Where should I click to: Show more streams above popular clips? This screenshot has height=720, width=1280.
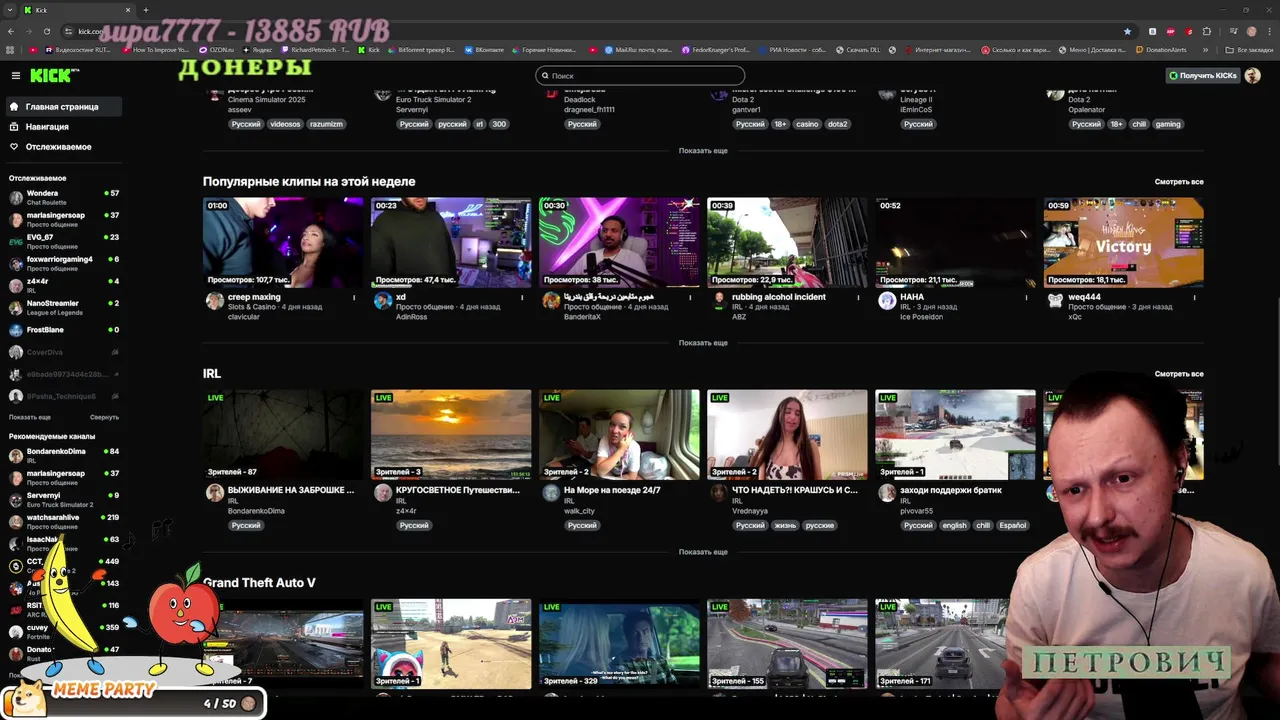point(703,150)
